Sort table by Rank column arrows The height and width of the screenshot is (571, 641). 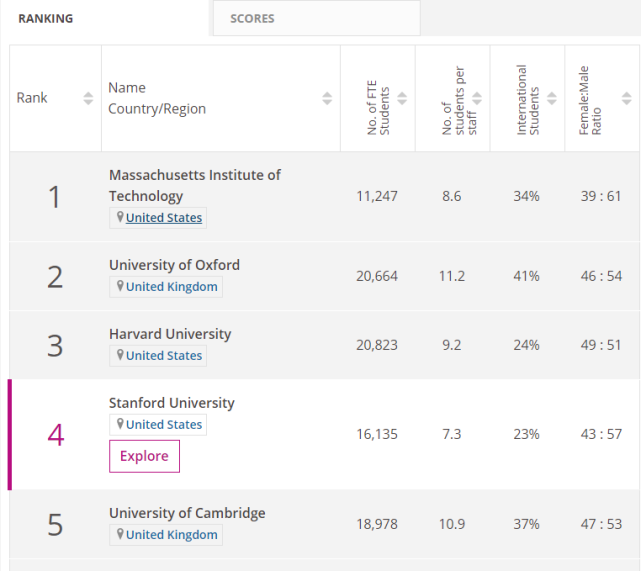(x=88, y=98)
